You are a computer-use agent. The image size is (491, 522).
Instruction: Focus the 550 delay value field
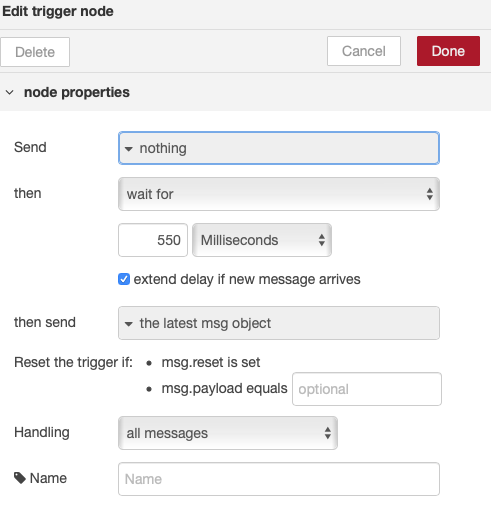pos(153,240)
